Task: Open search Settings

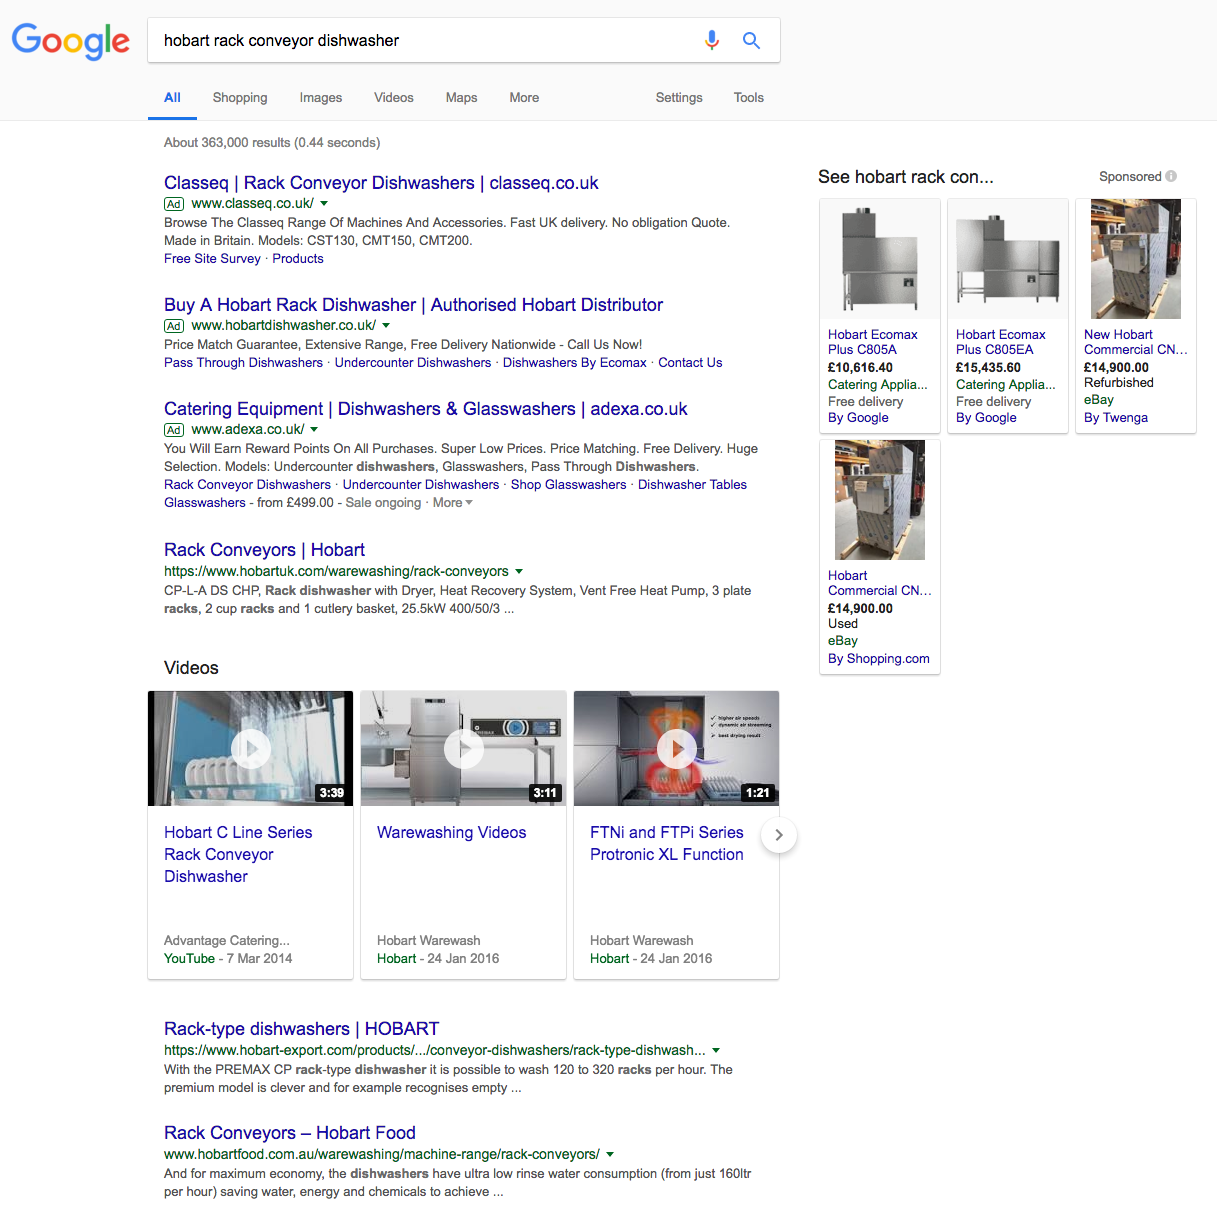Action: 679,98
